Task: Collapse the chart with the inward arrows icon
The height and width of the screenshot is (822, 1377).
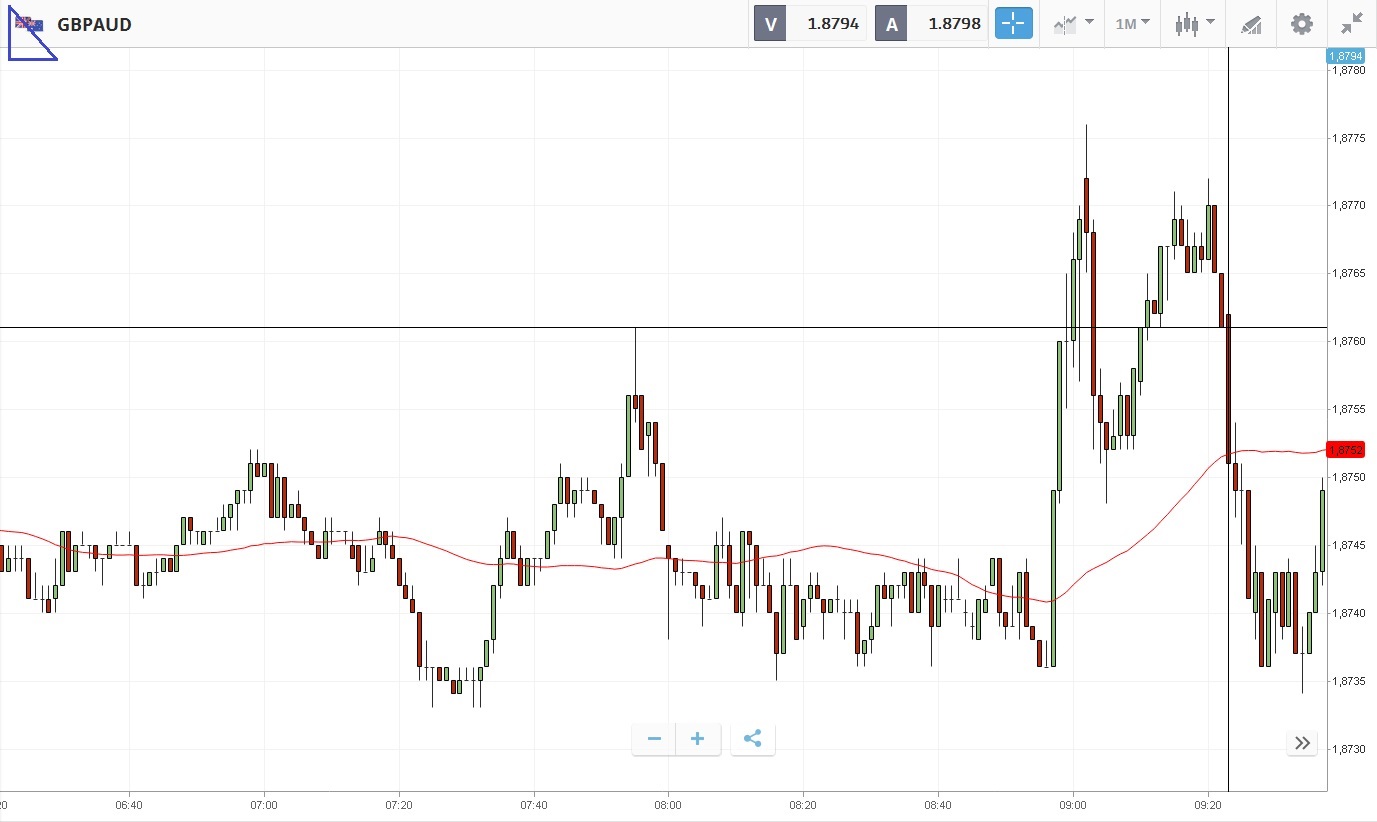Action: (1352, 24)
